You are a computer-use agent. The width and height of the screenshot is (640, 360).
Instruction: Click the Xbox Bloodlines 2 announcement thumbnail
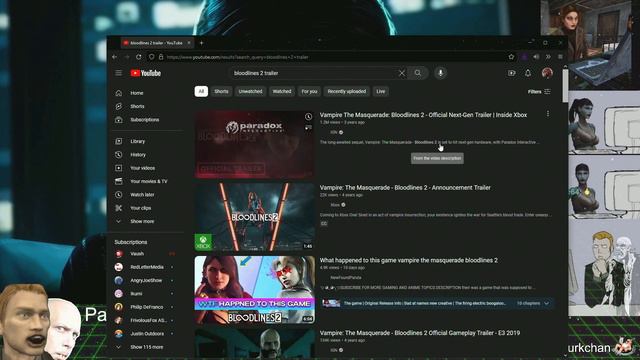point(255,217)
